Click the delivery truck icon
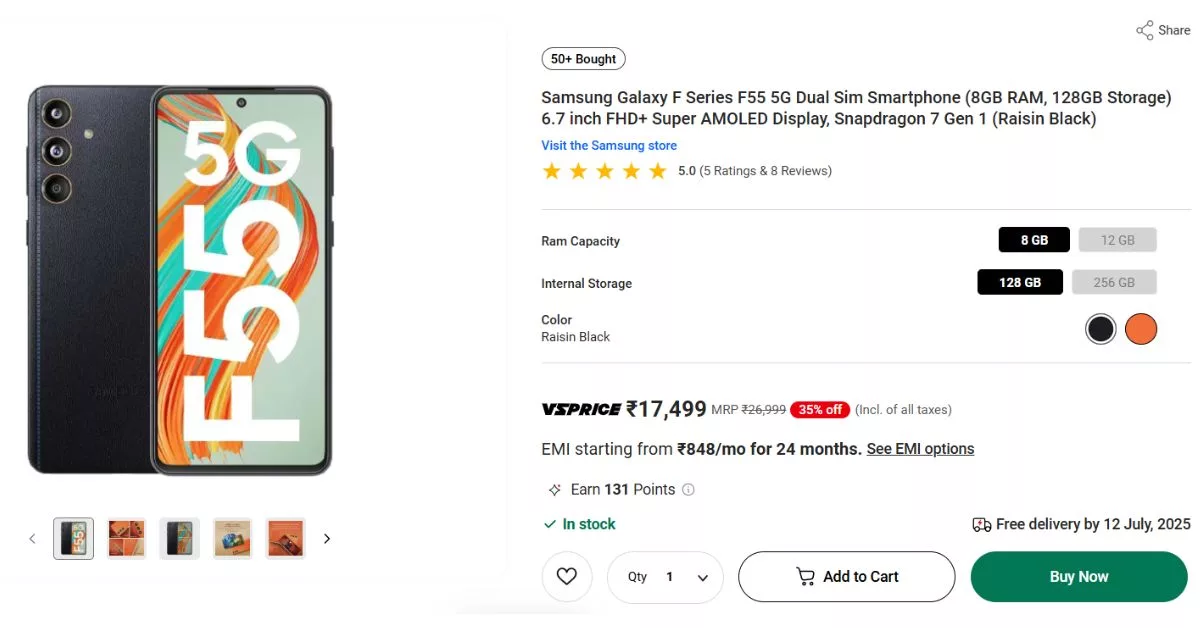This screenshot has width=1200, height=628. 983,523
